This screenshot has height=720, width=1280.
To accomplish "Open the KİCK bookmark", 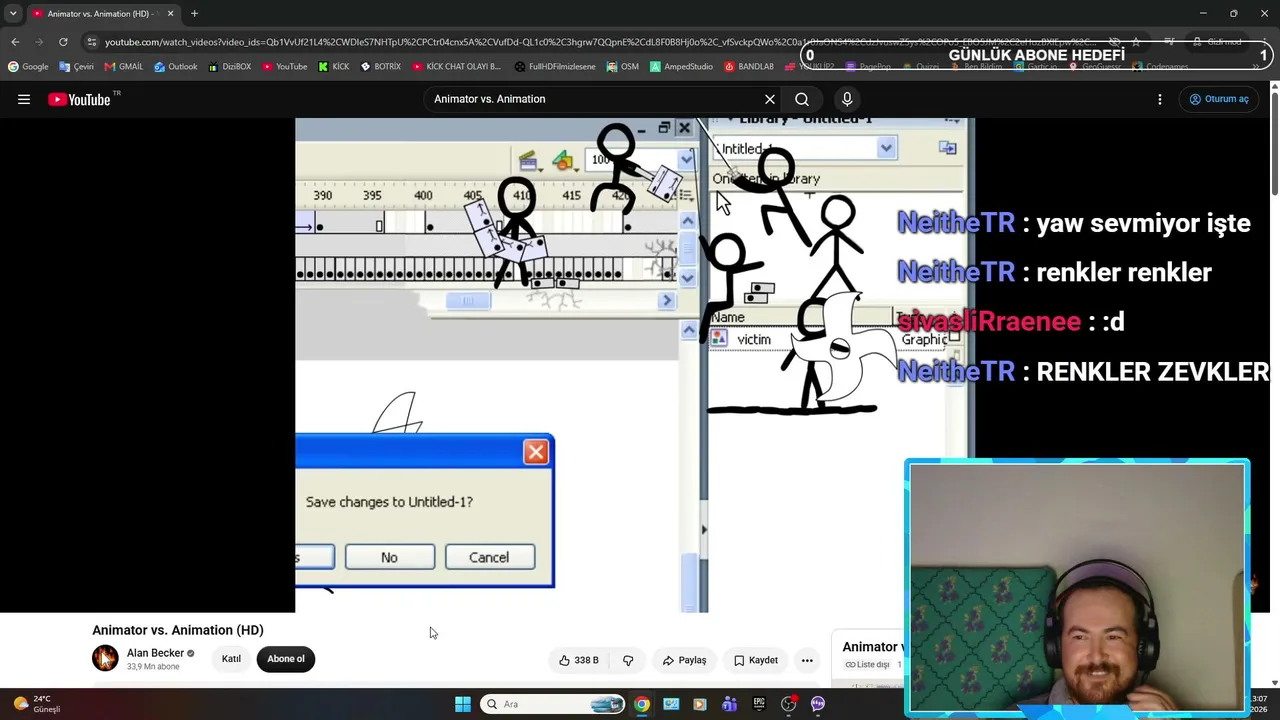I will pyautogui.click(x=334, y=67).
